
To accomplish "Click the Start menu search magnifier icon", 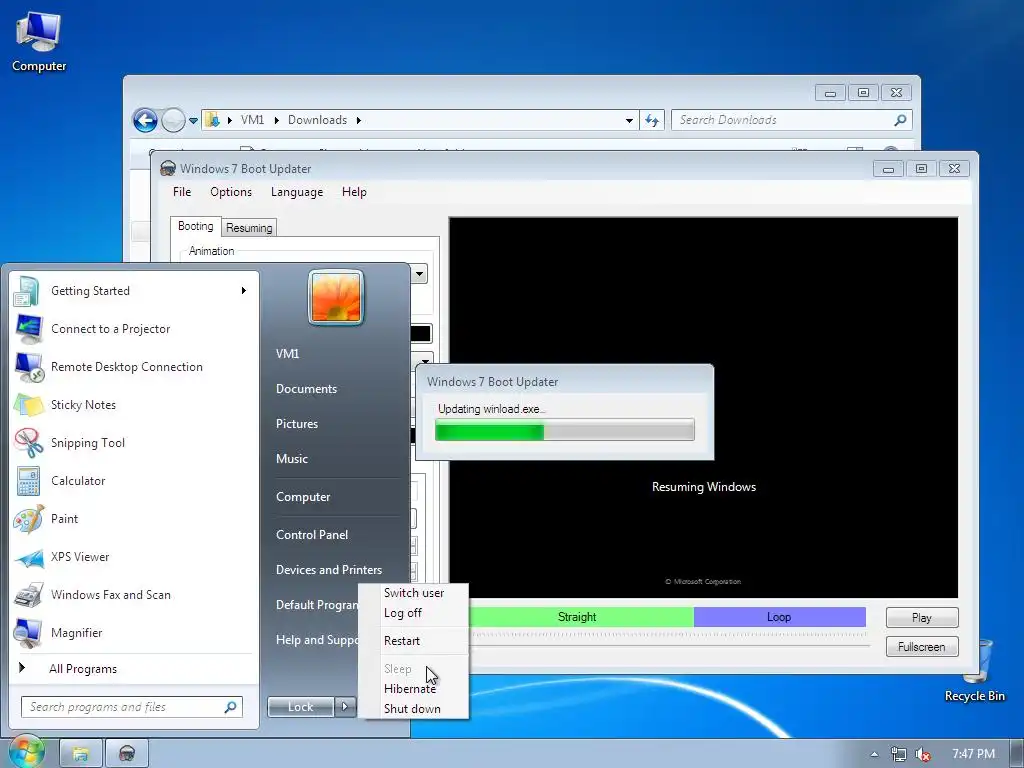I will [x=230, y=707].
